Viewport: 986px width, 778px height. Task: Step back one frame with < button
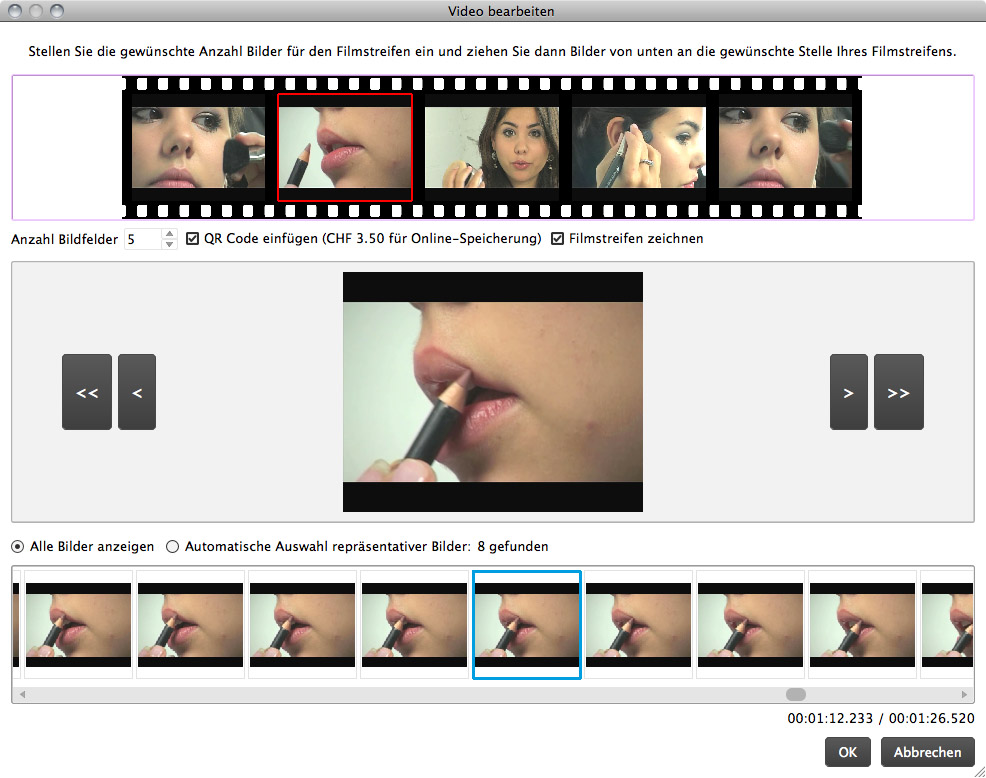(x=137, y=392)
